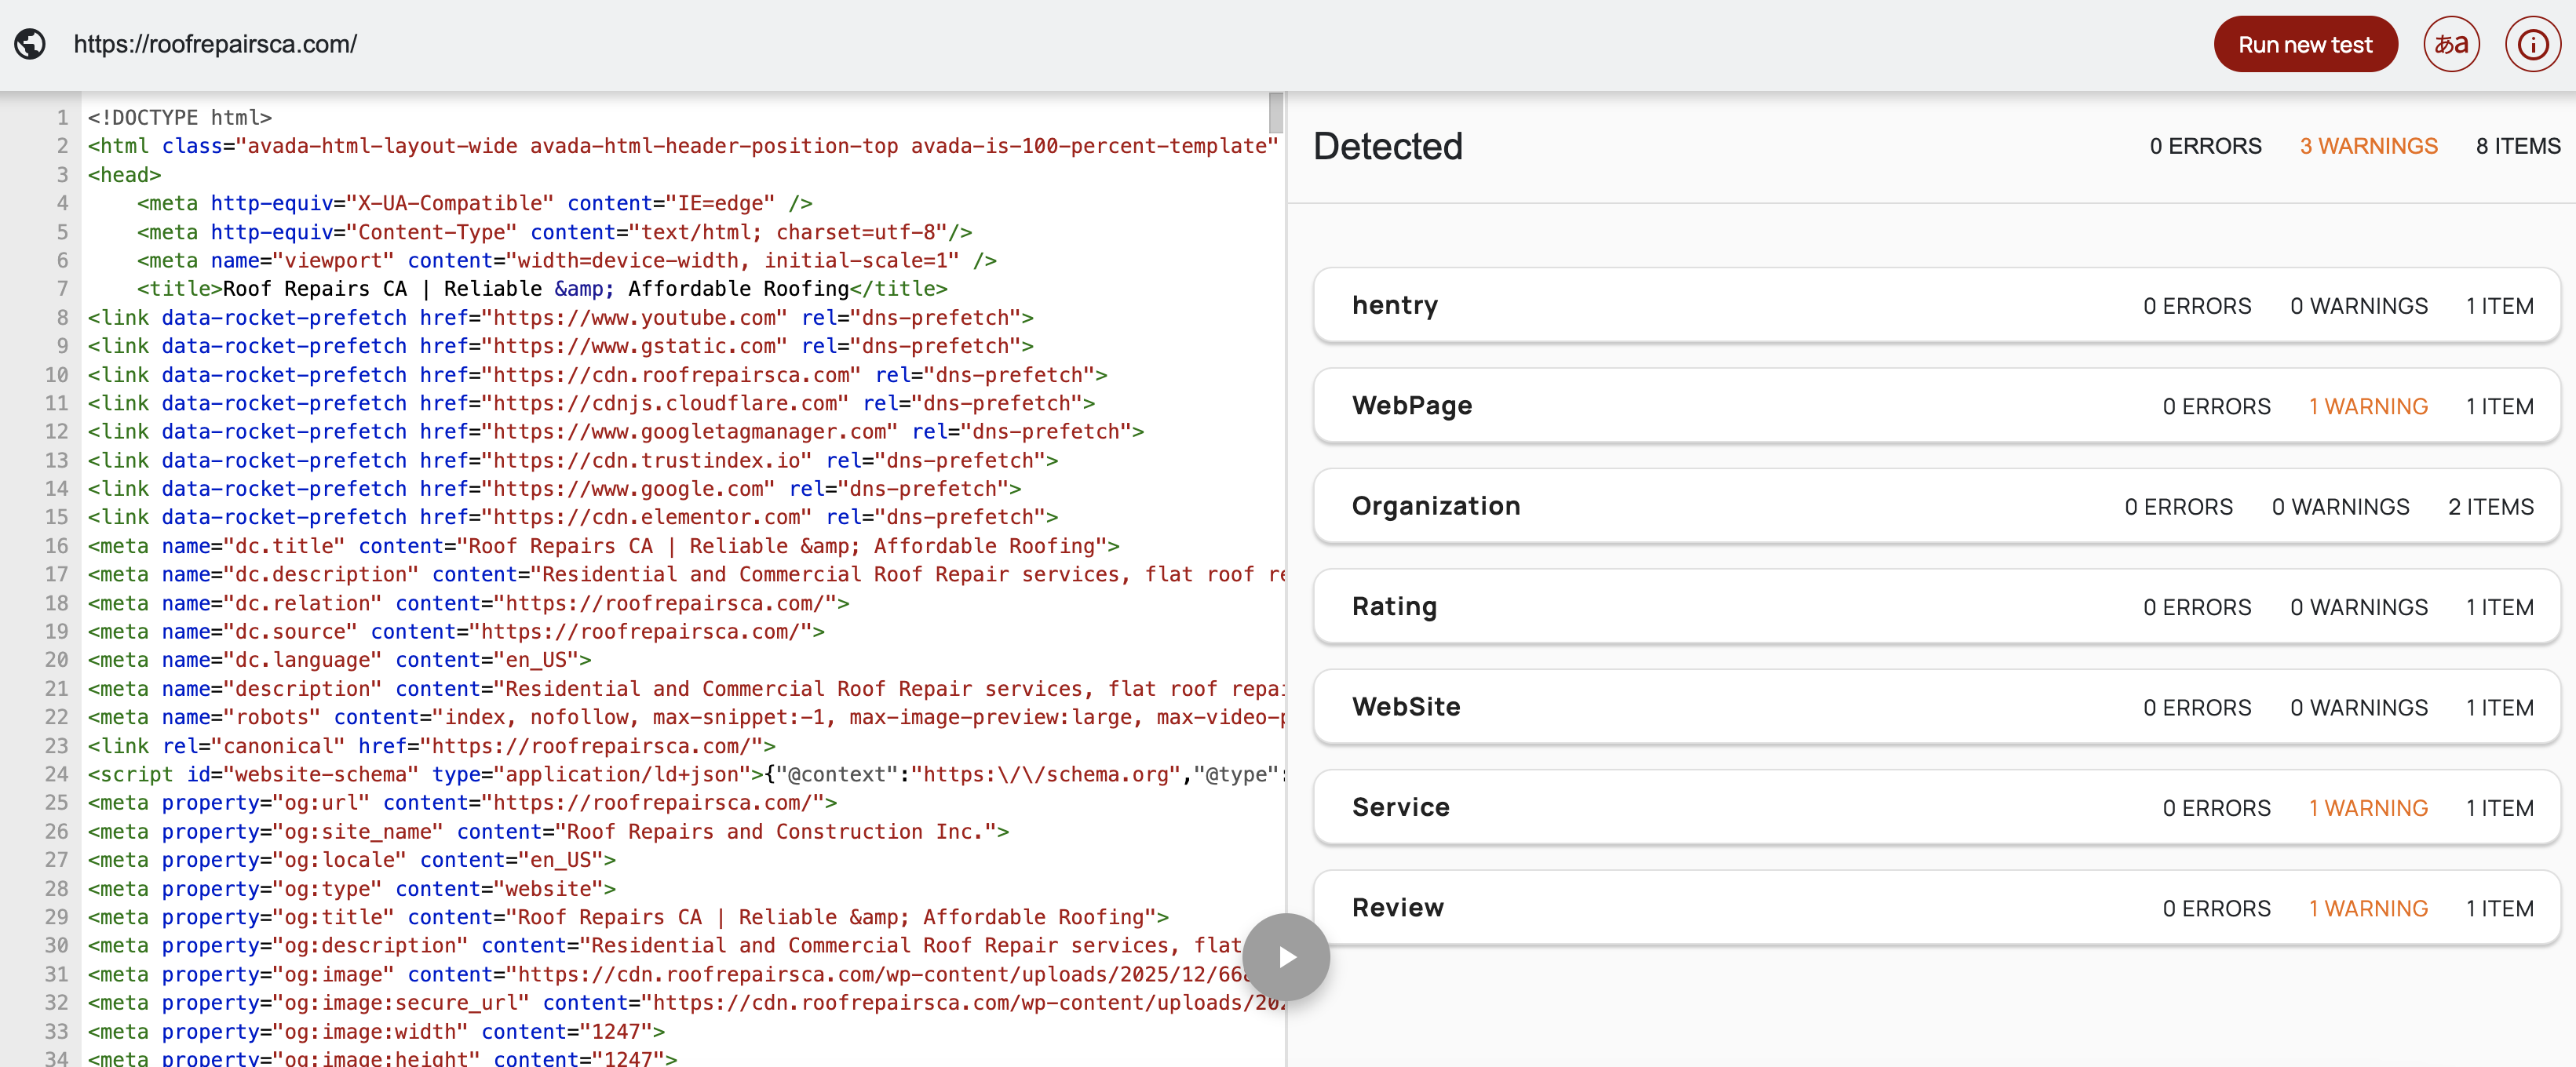Click the globe icon beside the URL
The image size is (2576, 1067).
[x=30, y=43]
